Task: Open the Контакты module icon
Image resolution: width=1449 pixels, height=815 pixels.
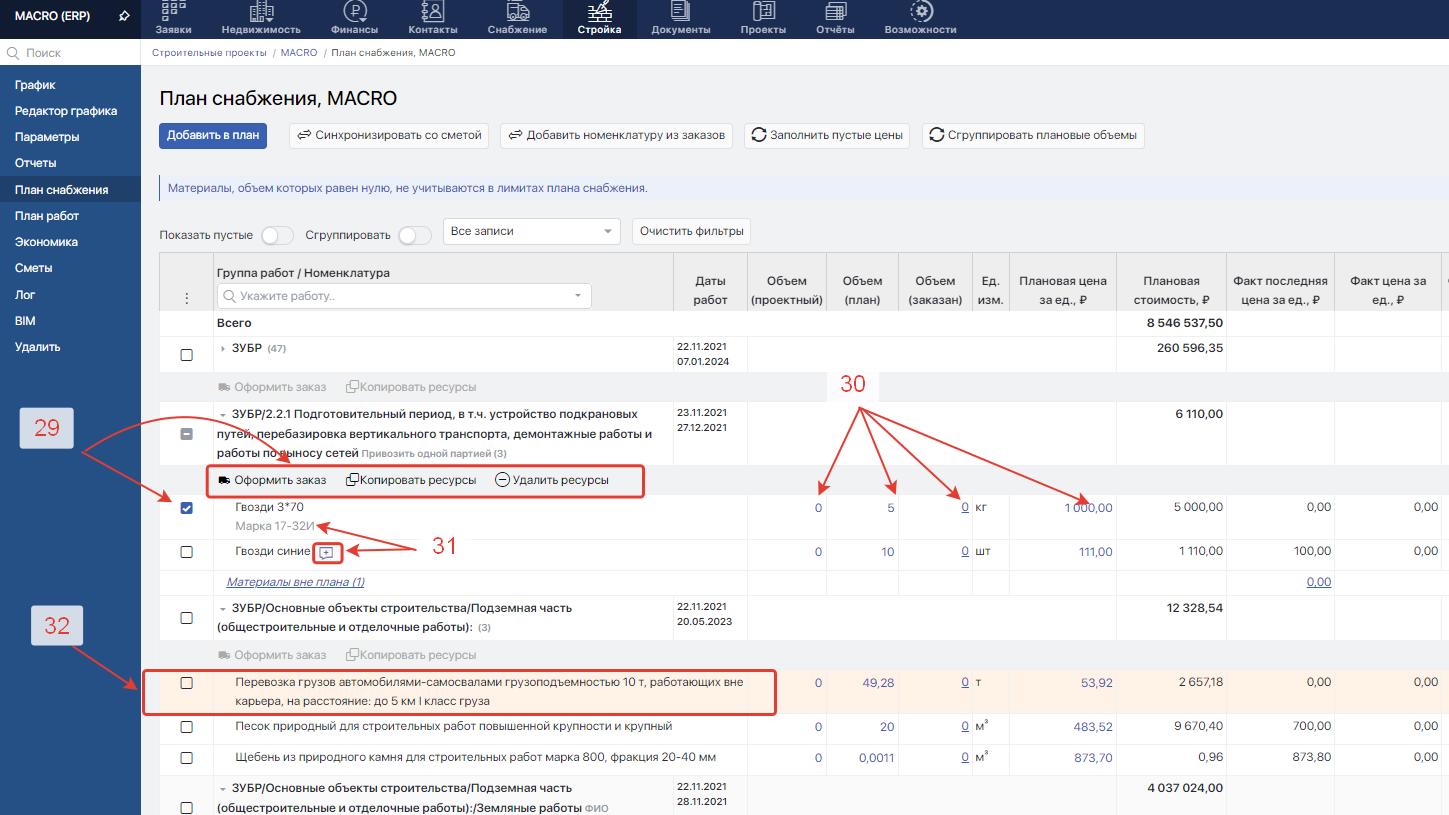Action: pyautogui.click(x=433, y=12)
